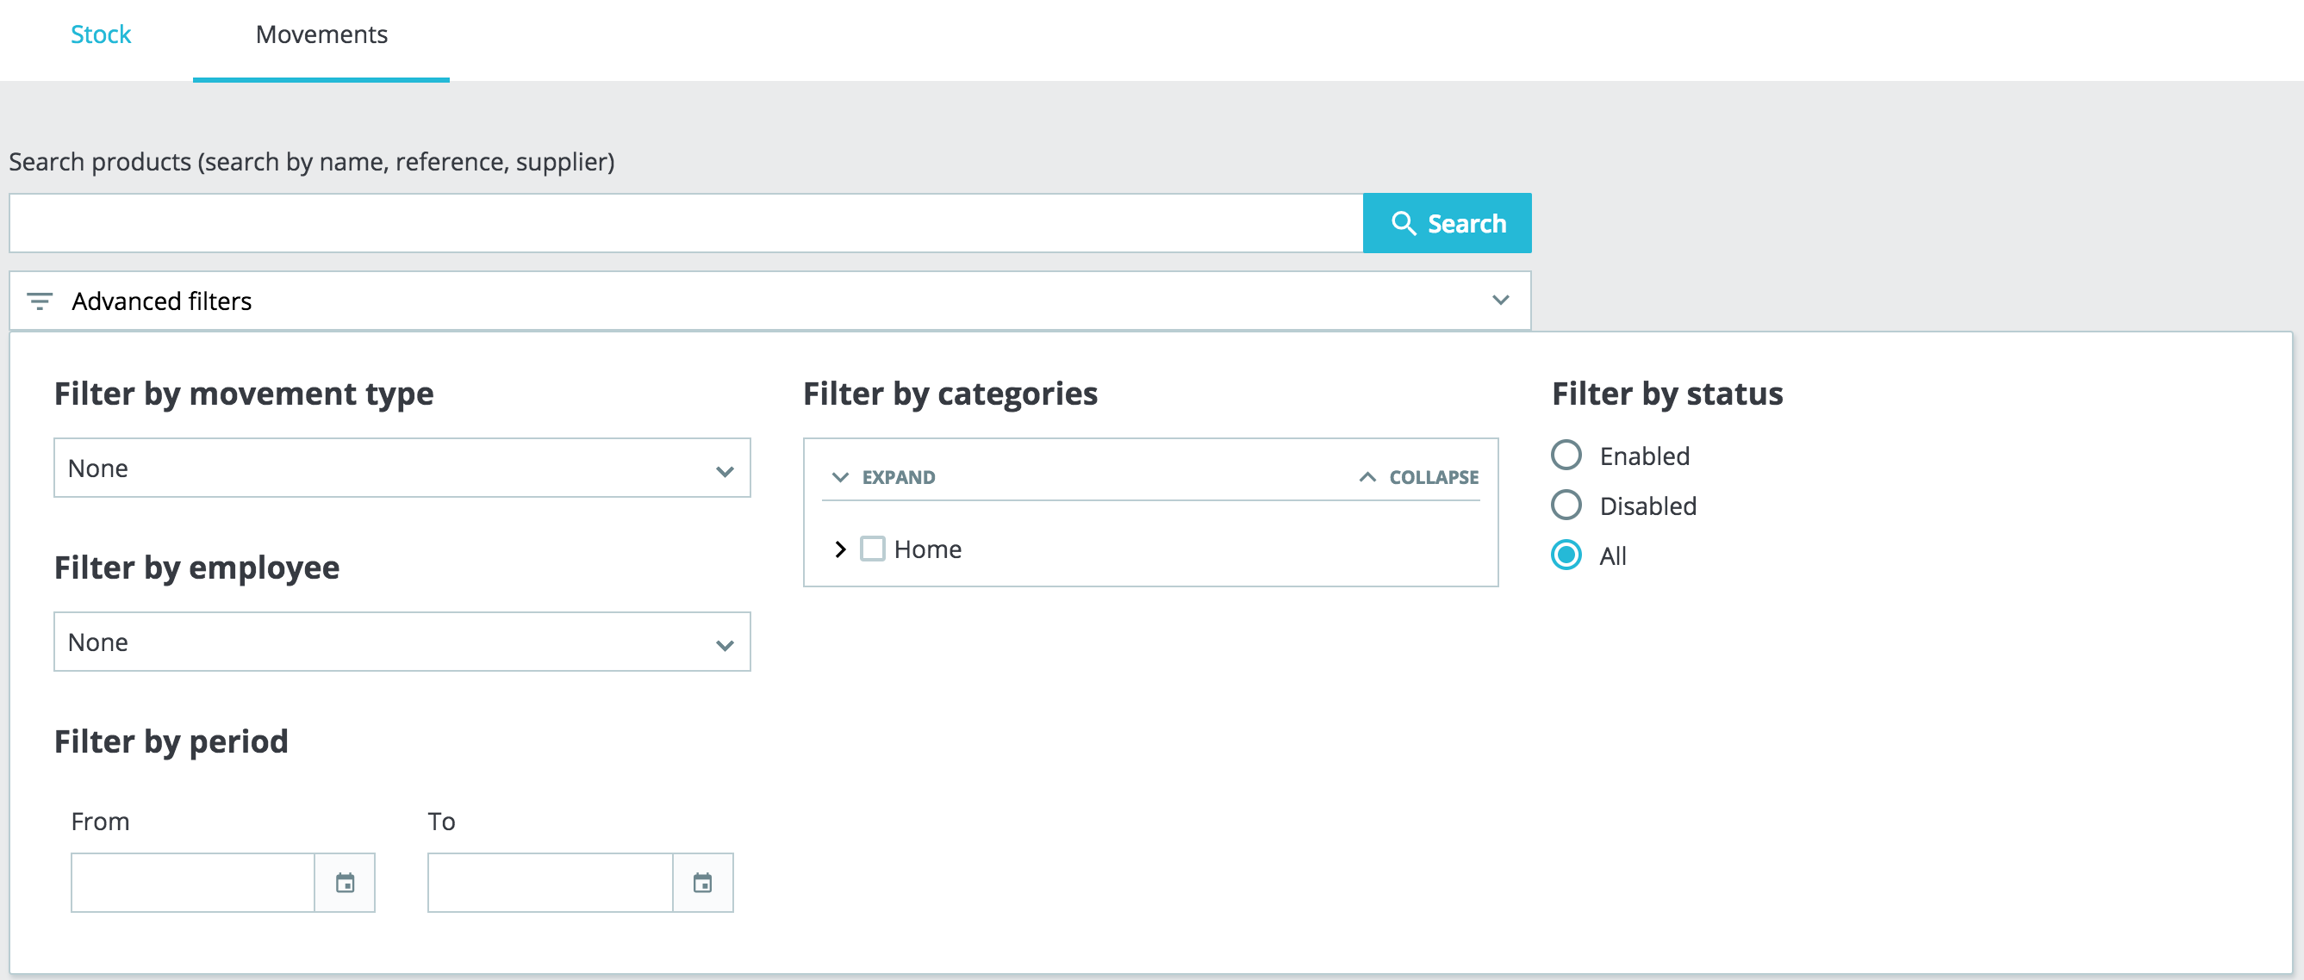2304x980 pixels.
Task: Click the search products input field
Action: point(685,223)
